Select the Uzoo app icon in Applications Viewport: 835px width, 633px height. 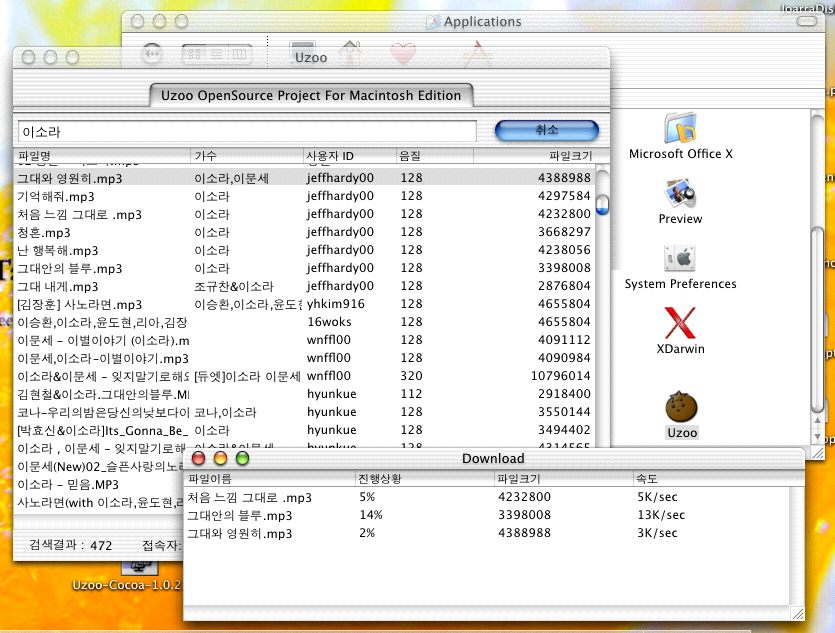pyautogui.click(x=681, y=408)
